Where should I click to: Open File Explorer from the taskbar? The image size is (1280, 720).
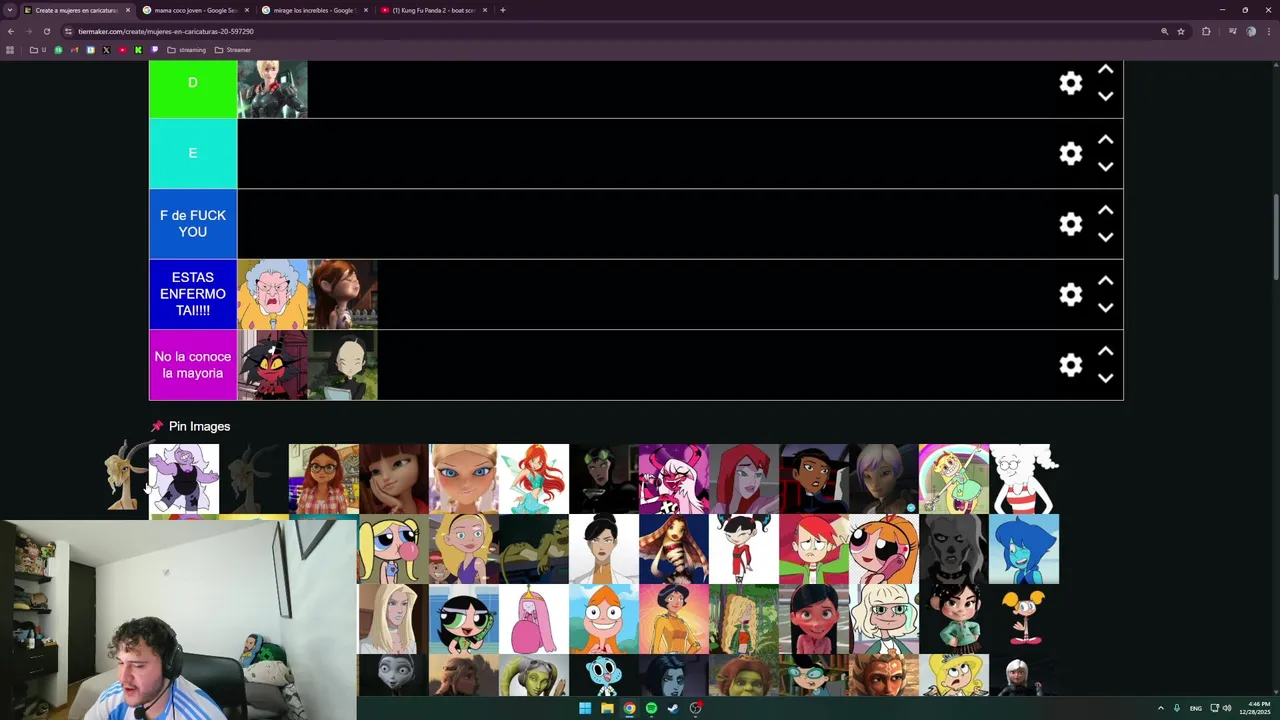click(607, 708)
